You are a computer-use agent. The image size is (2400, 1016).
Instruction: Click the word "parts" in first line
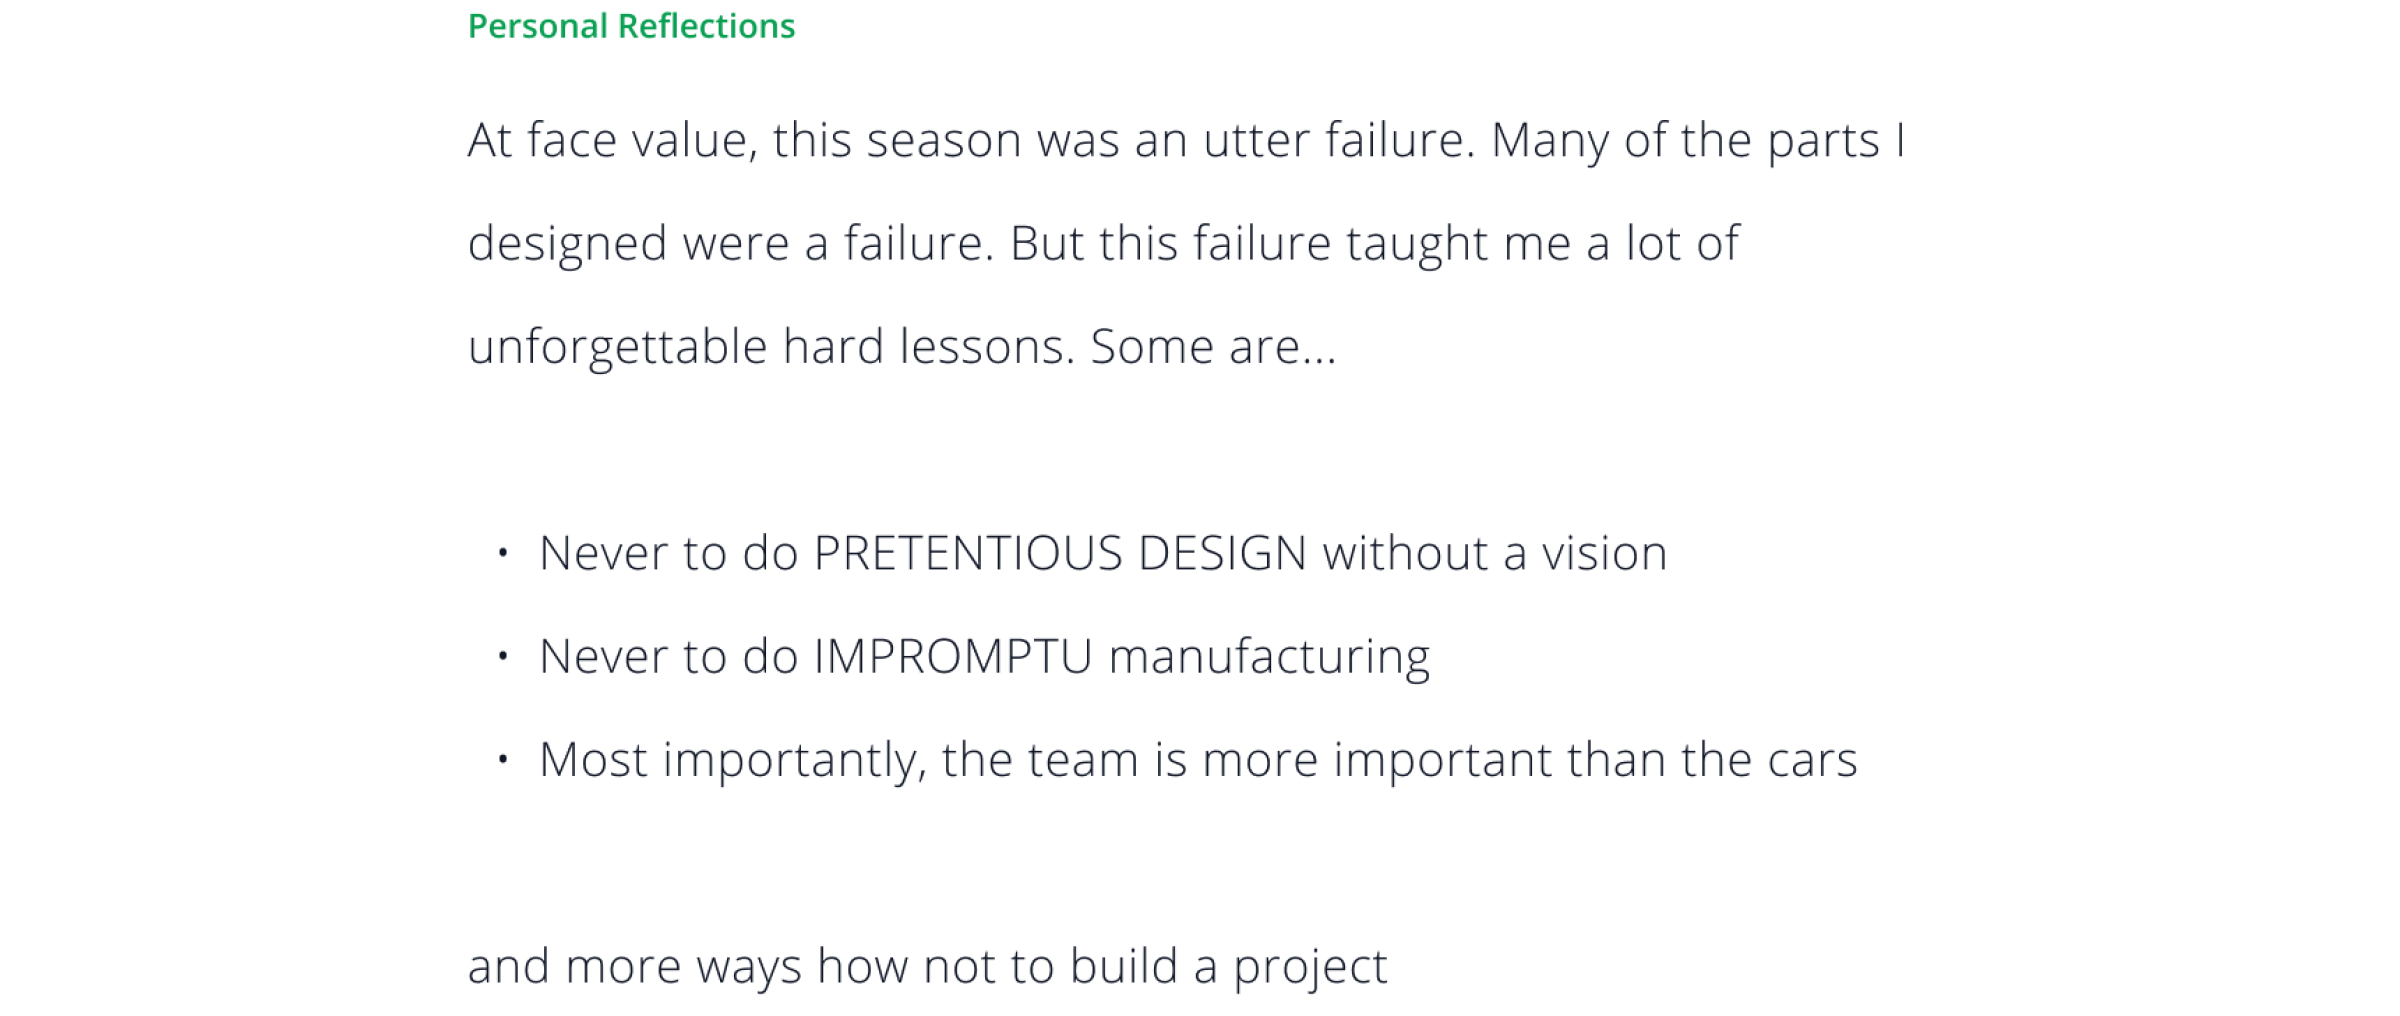click(x=1823, y=140)
